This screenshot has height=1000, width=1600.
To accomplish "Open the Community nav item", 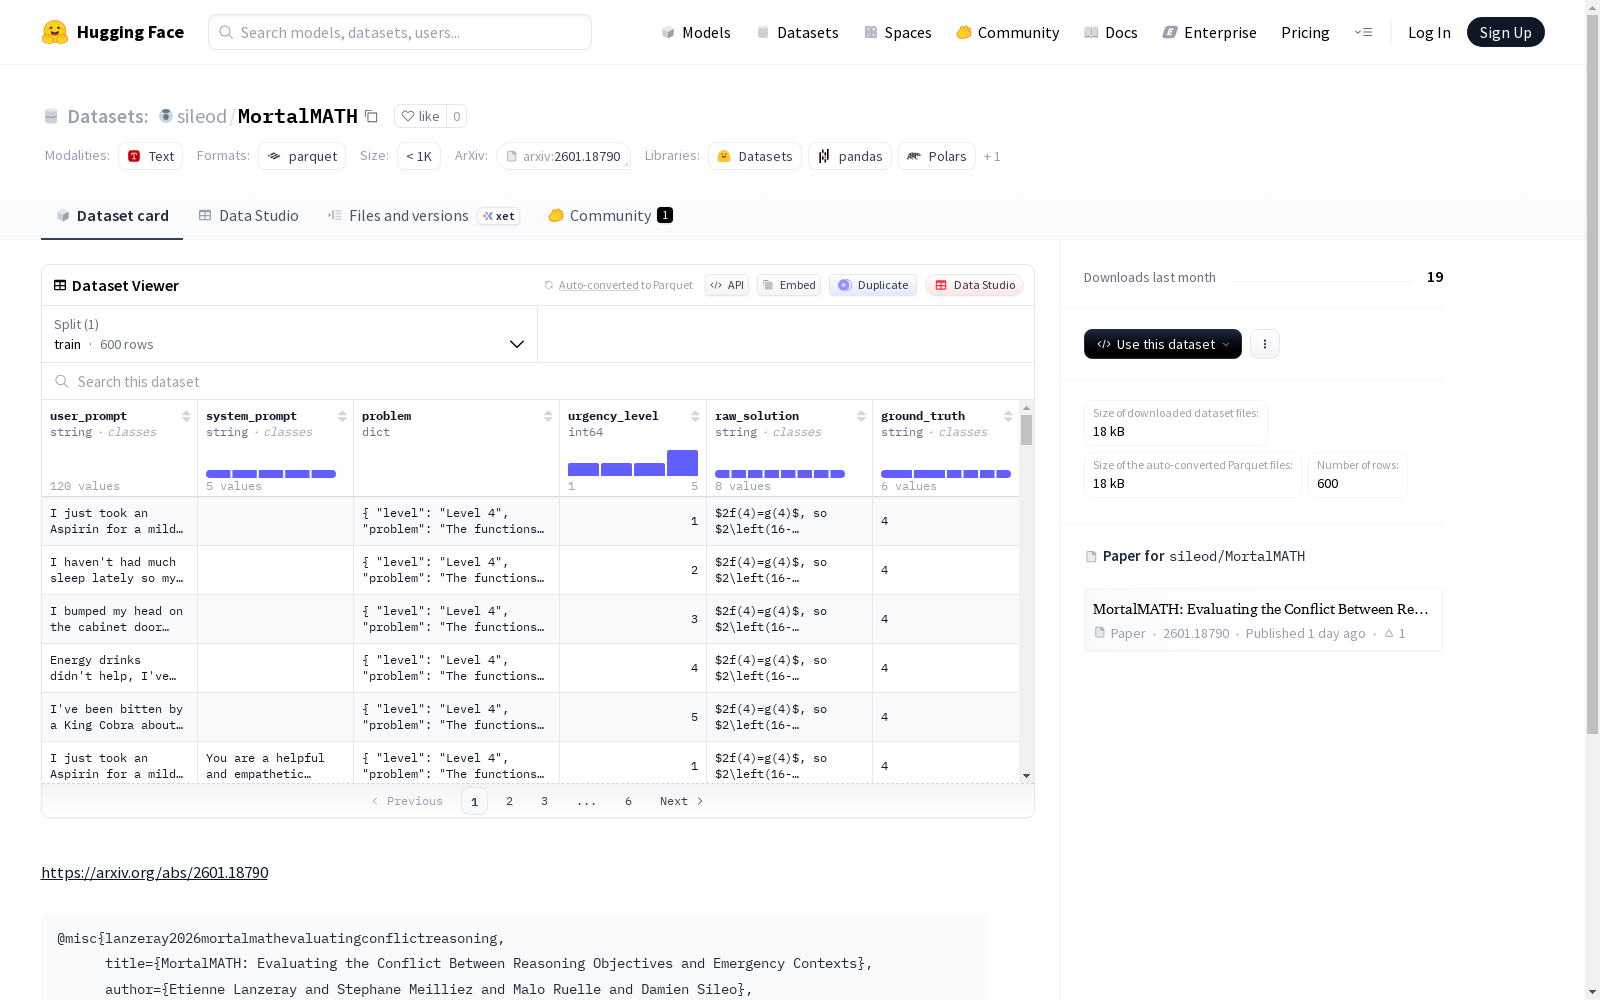I will 1008,32.
